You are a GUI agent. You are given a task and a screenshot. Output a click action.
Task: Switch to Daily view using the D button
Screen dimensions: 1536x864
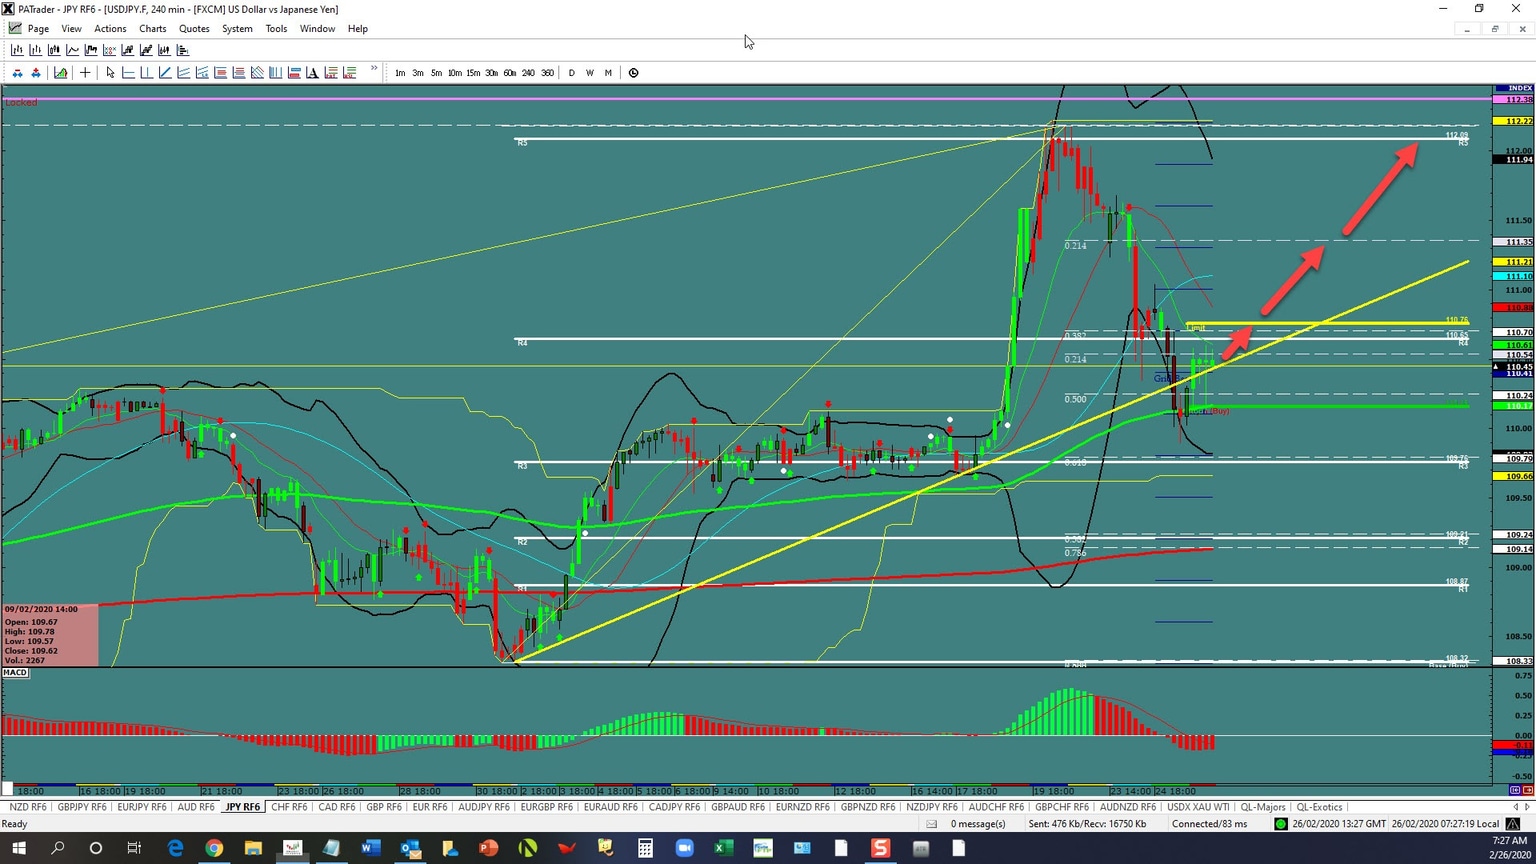point(571,72)
